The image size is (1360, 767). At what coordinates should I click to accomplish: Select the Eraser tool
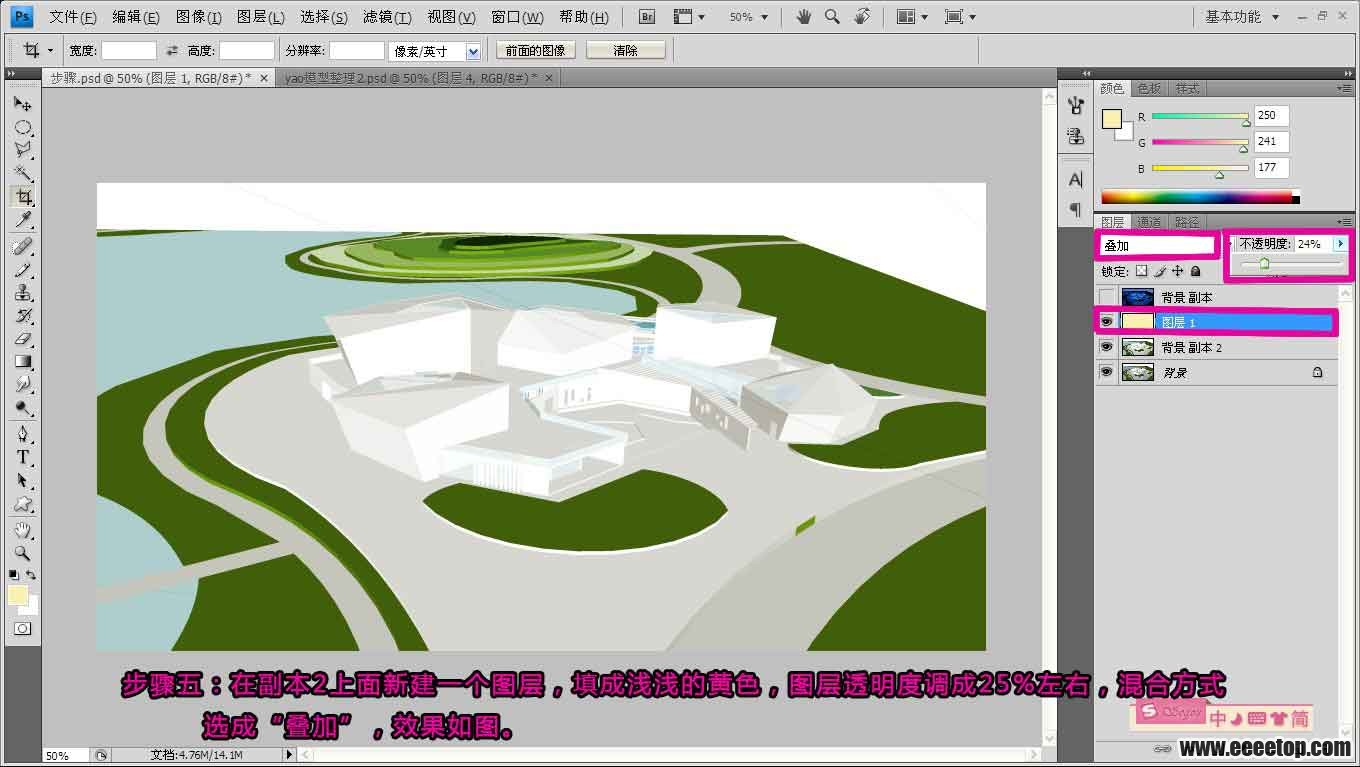coord(23,339)
